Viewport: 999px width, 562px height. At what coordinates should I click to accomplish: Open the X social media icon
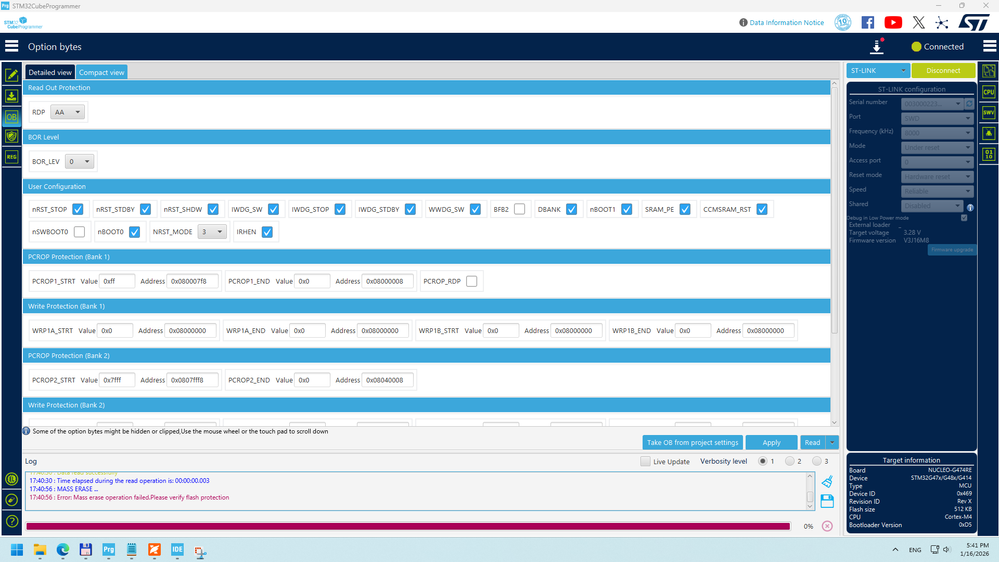tap(918, 22)
